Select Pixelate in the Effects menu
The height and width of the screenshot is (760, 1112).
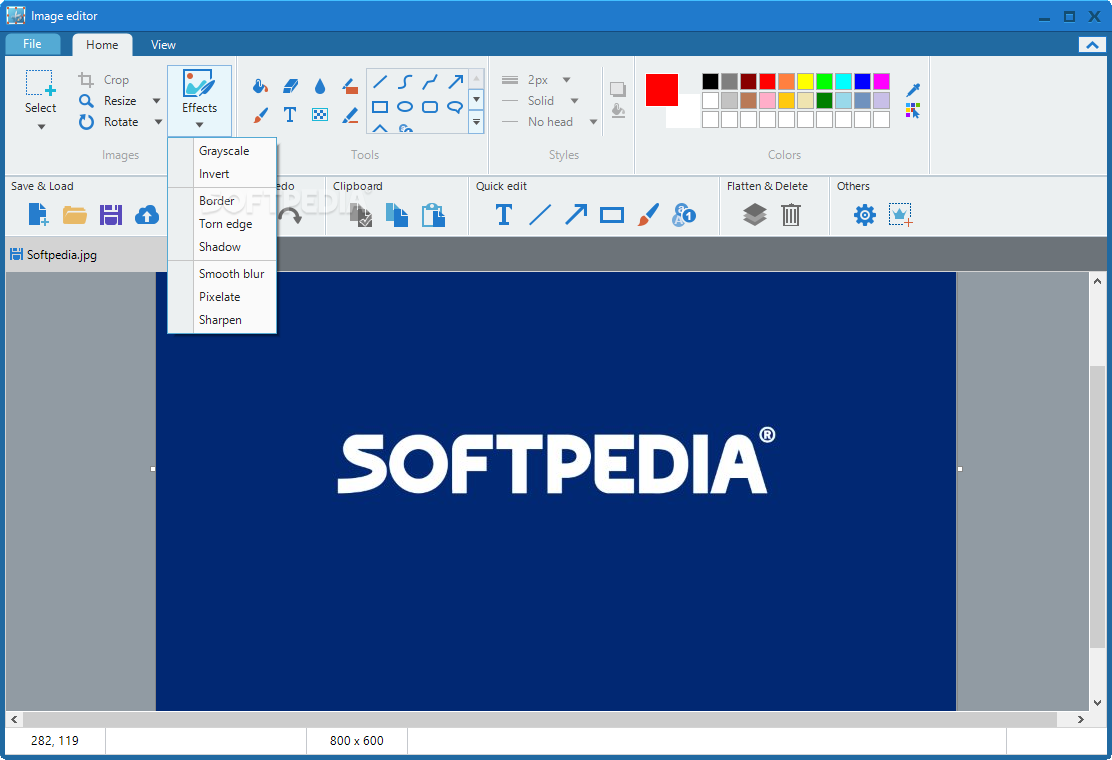219,297
